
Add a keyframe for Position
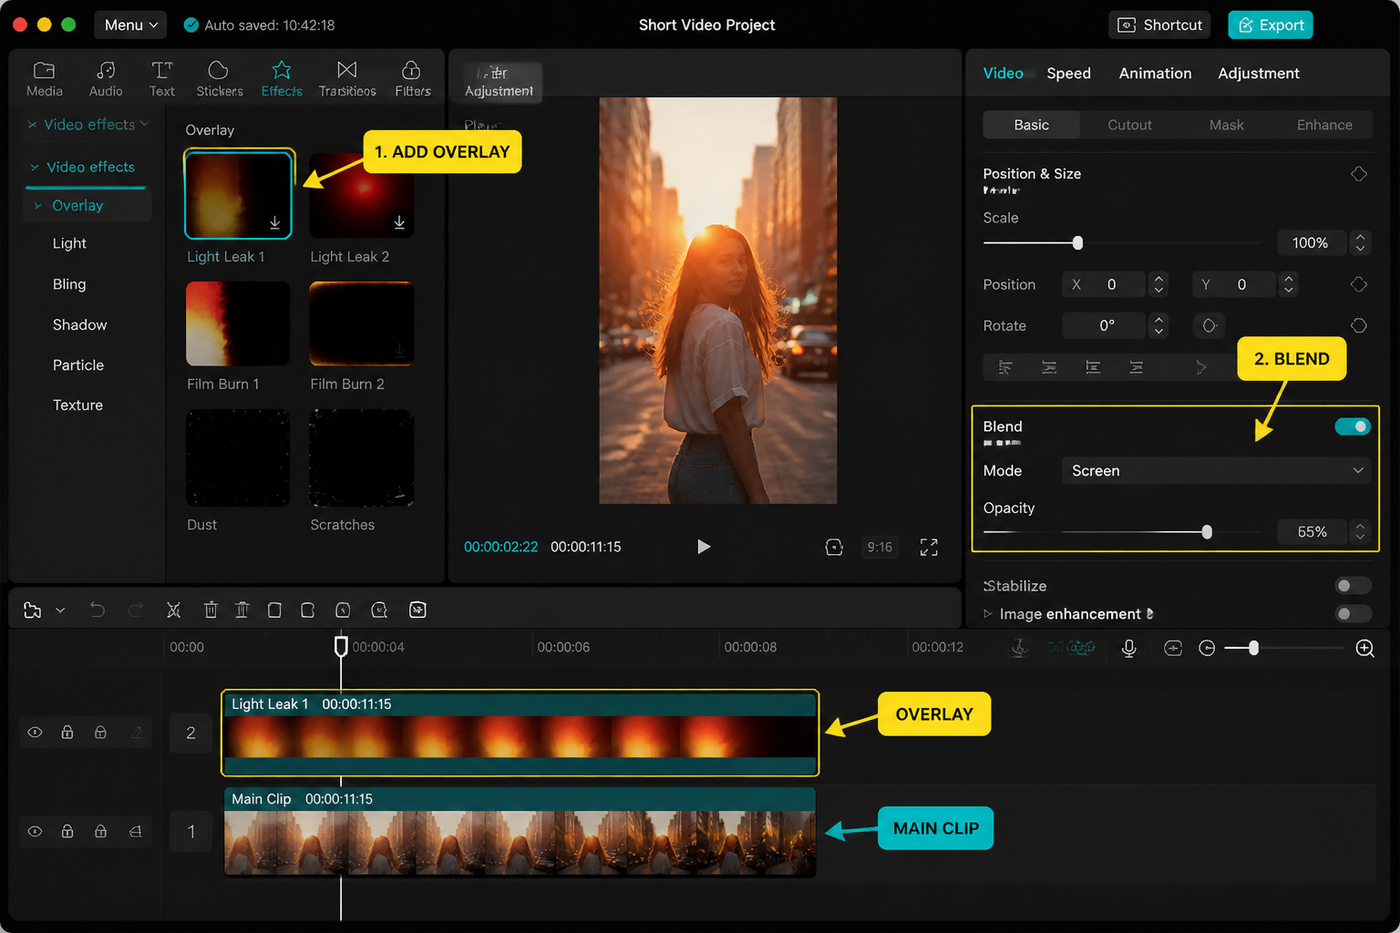click(x=1359, y=285)
